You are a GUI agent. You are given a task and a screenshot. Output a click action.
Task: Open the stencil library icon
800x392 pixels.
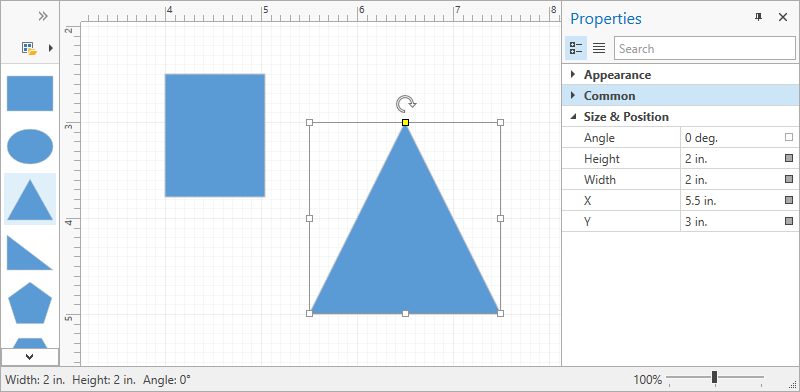pyautogui.click(x=29, y=48)
